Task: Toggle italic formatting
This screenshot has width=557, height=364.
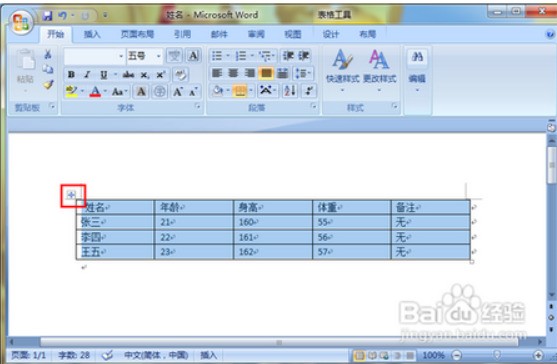Action: (87, 75)
